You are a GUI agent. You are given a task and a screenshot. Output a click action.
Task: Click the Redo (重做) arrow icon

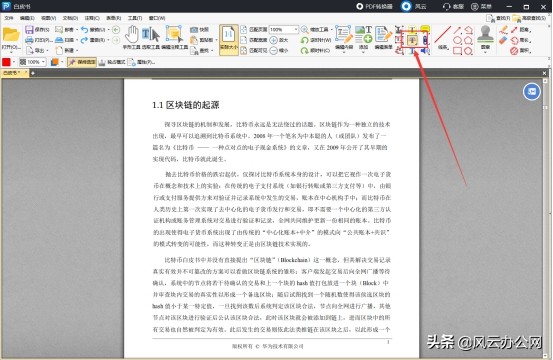(84, 40)
